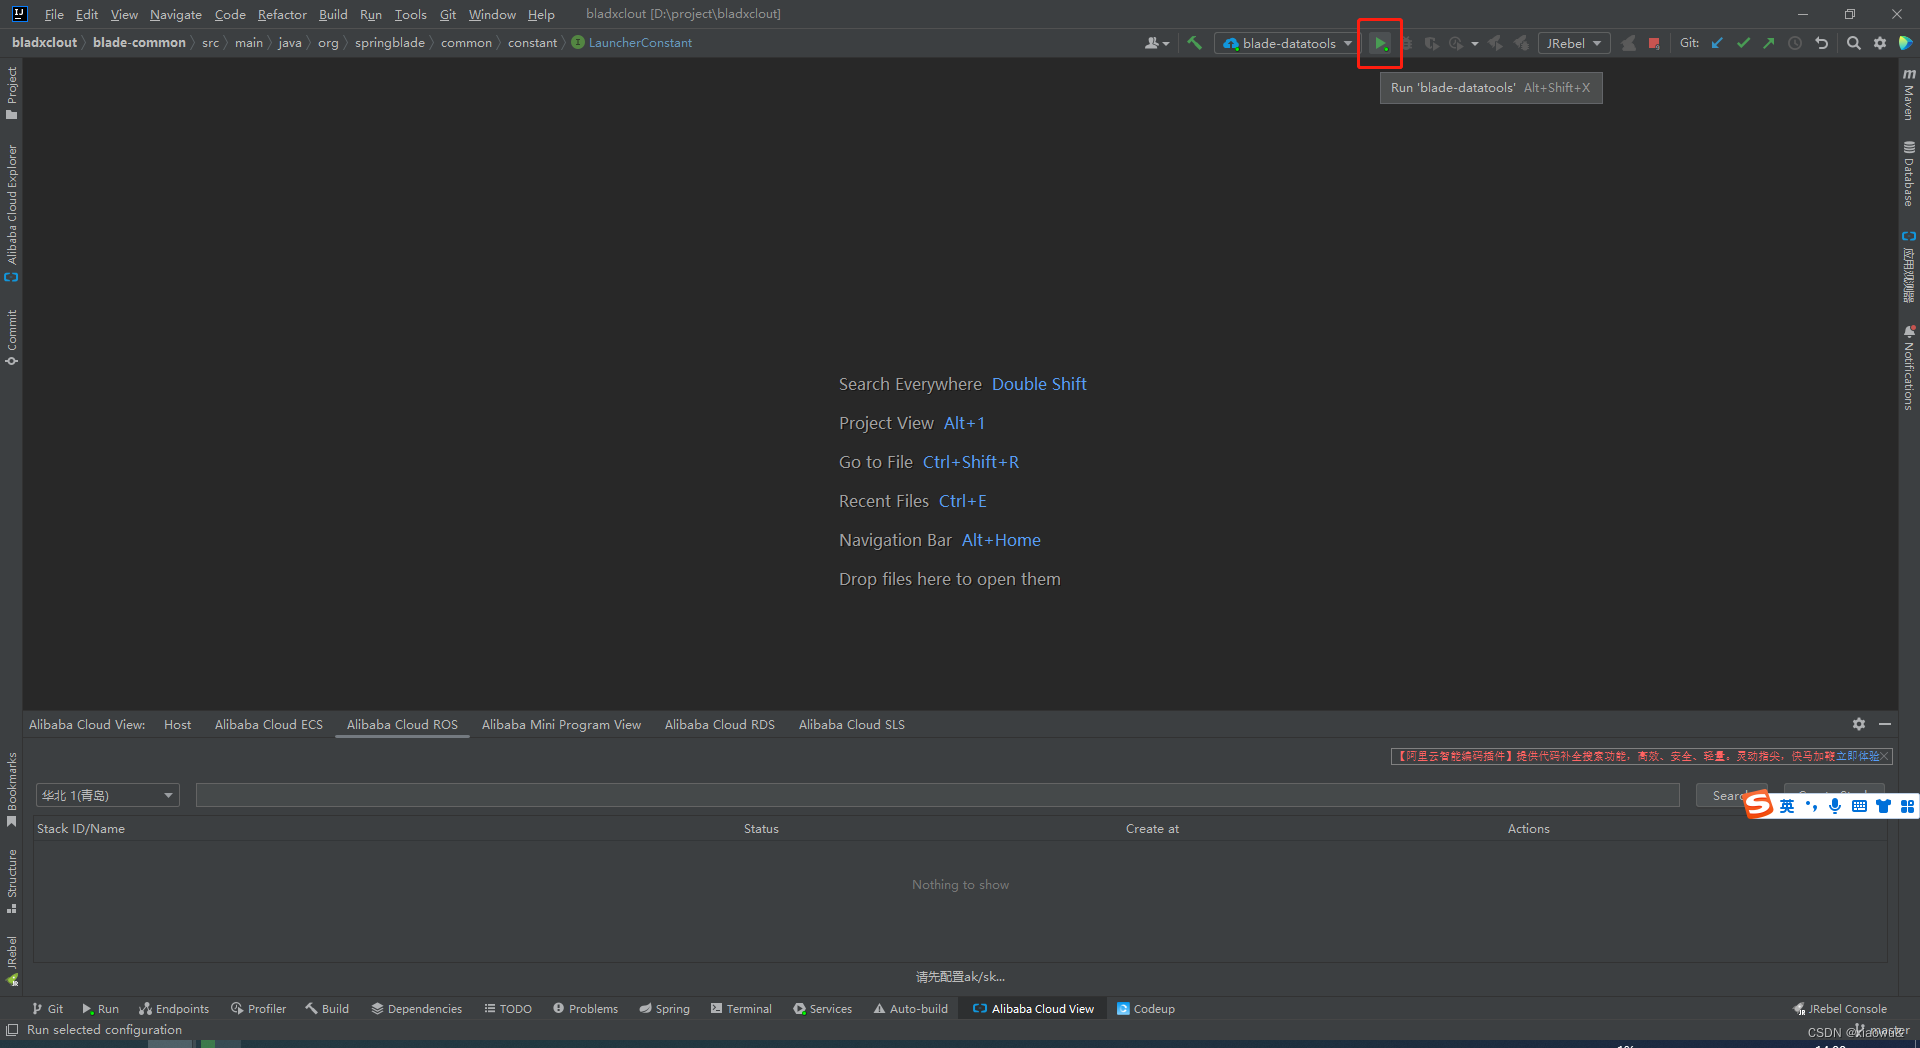
Task: Click Sogou voice input microphone
Action: [x=1835, y=806]
